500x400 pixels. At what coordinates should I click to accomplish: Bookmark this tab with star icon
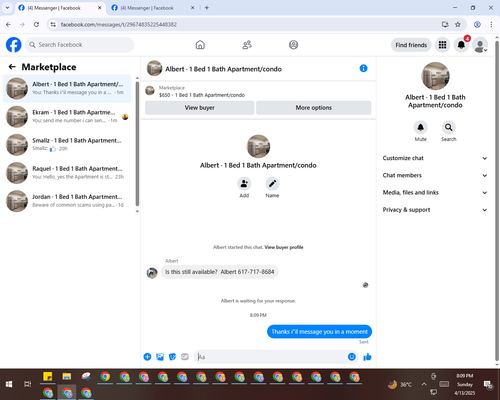click(458, 24)
